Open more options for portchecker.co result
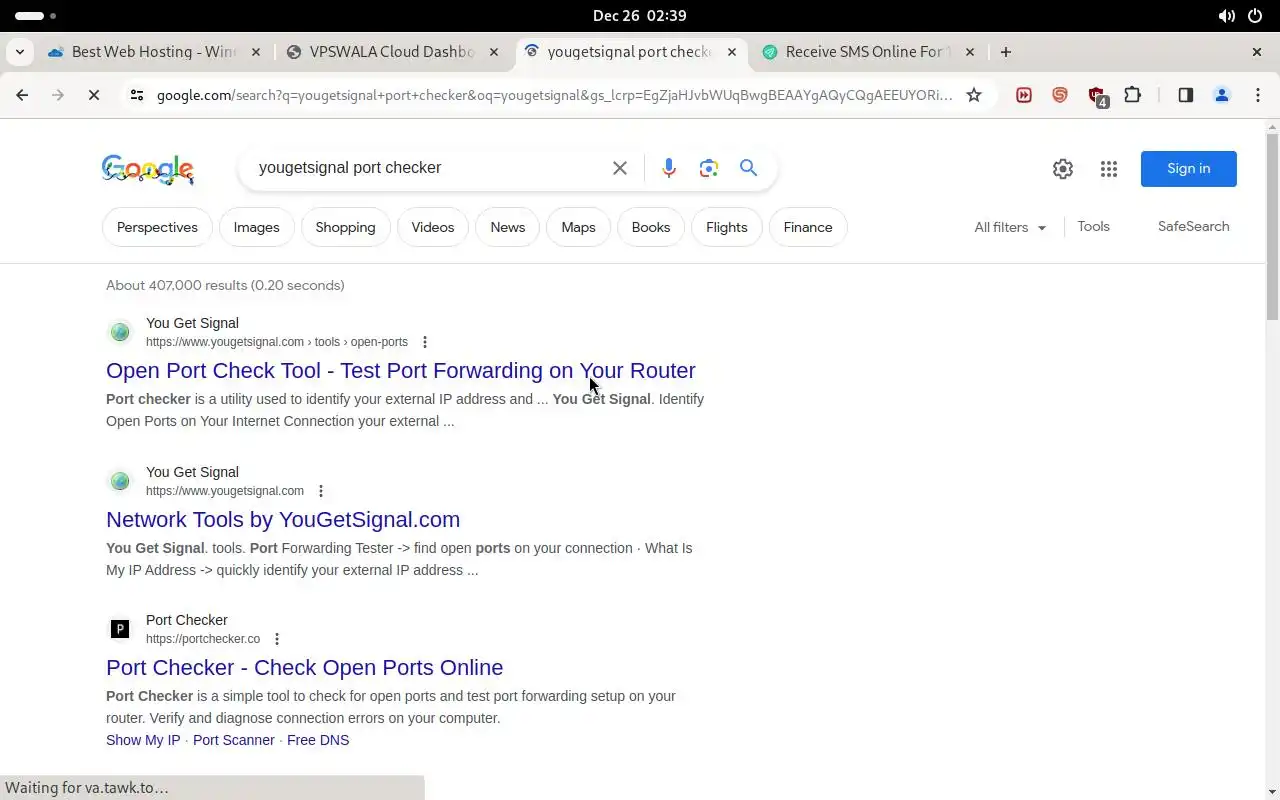The width and height of the screenshot is (1280, 800). pos(277,639)
